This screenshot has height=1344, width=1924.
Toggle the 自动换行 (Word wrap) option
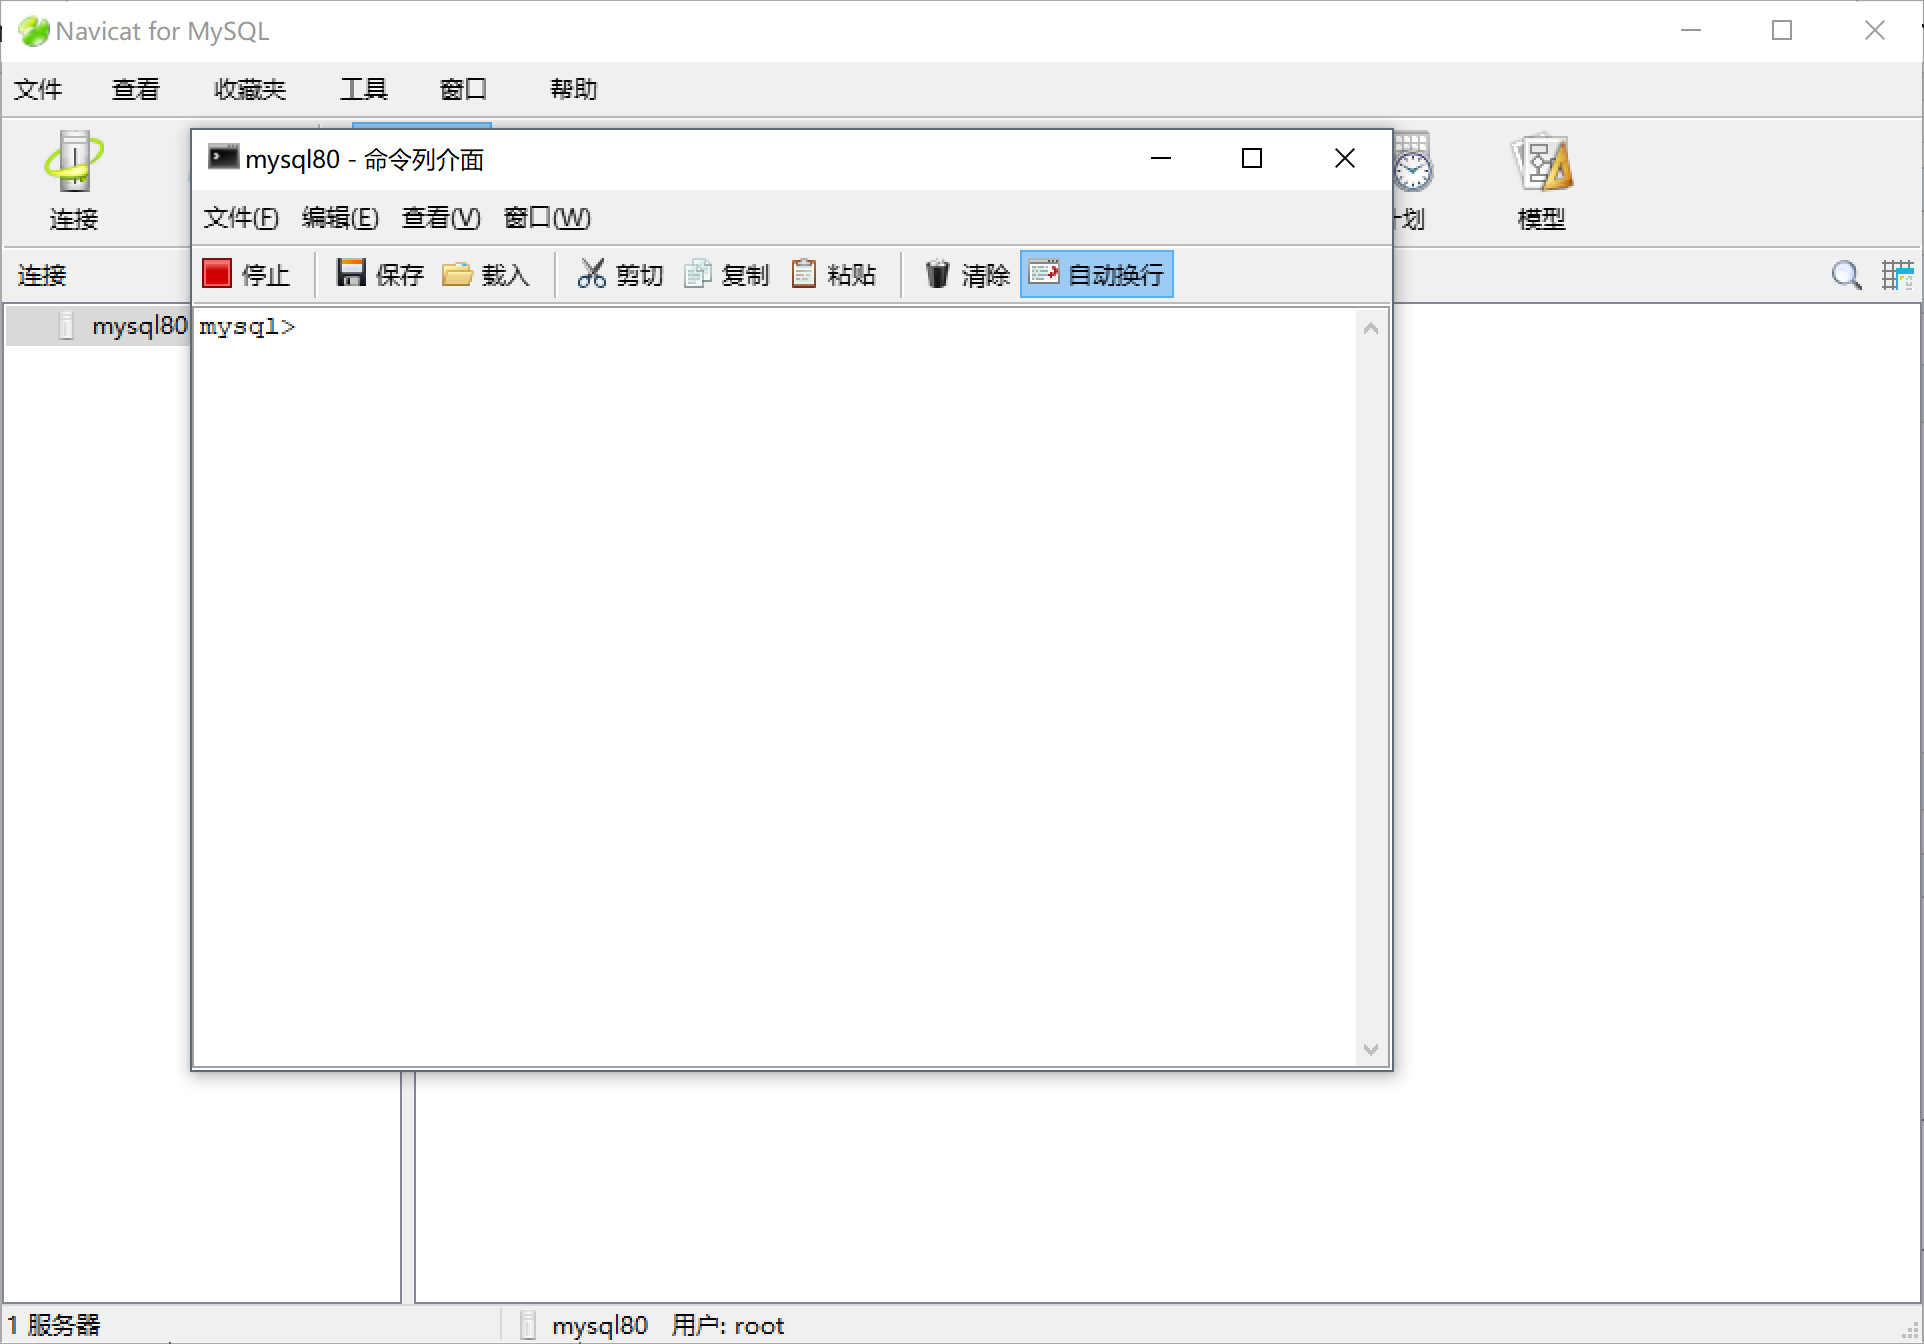(x=1097, y=274)
